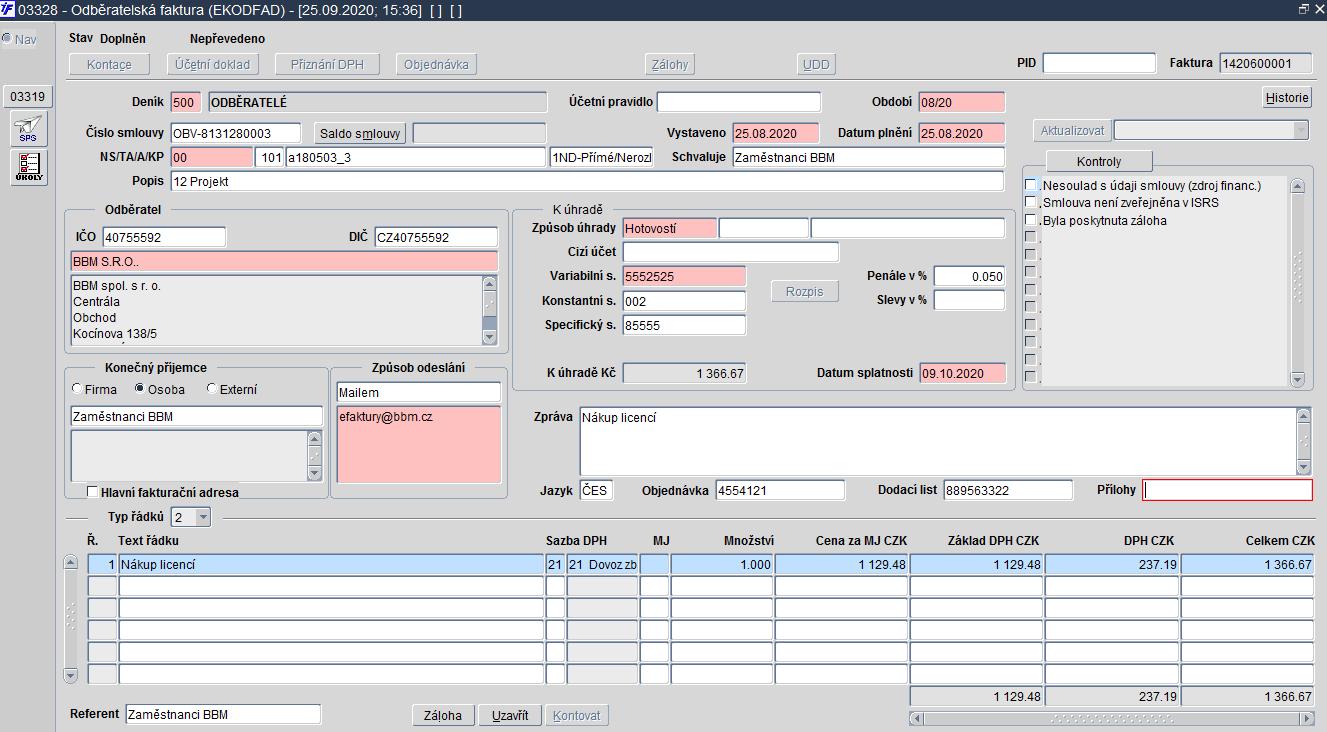The width and height of the screenshot is (1327, 732).
Task: Enable Hlavní fakturační adresa checkbox
Action: pos(92,492)
